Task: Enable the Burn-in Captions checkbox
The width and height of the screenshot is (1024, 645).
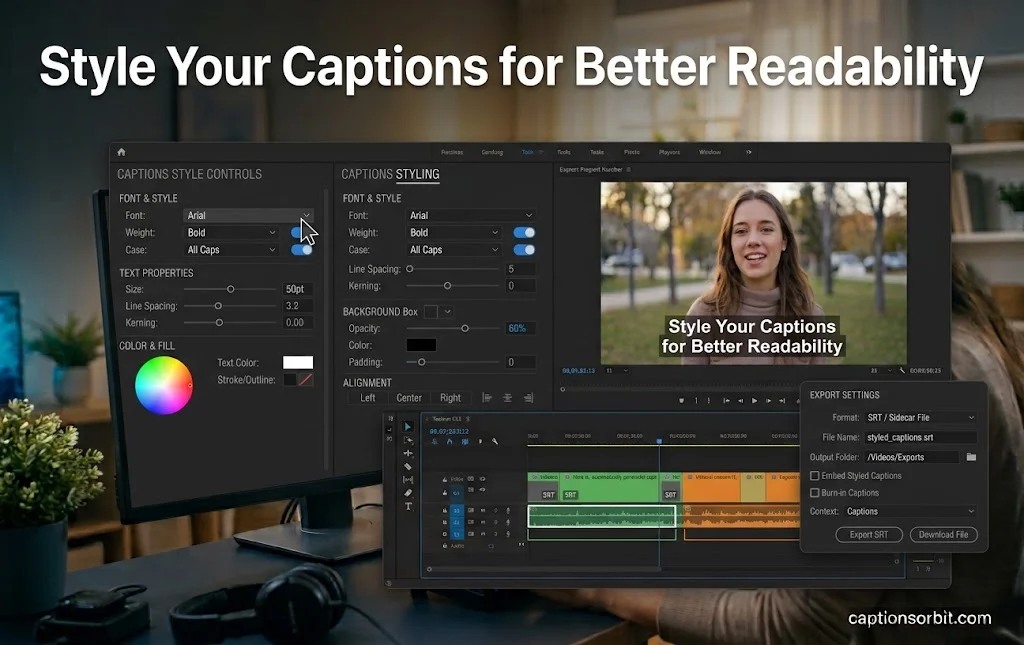Action: point(814,493)
